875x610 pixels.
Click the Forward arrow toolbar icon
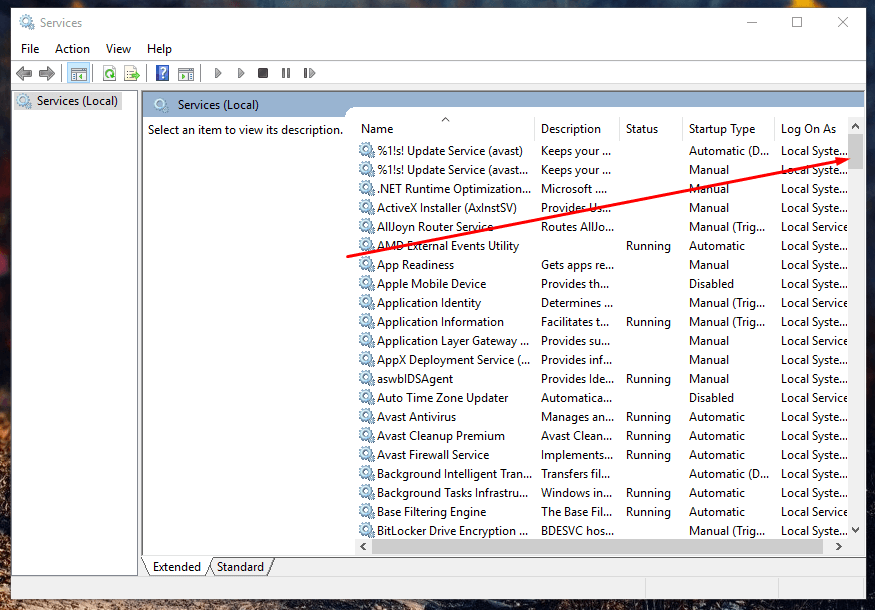[47, 73]
